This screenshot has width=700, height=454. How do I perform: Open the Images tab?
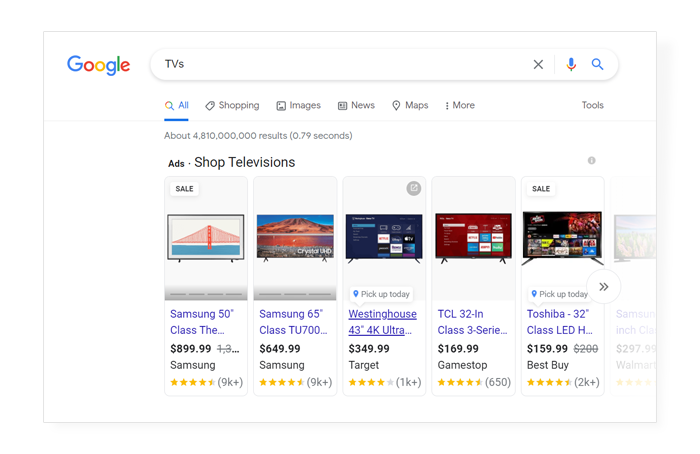pyautogui.click(x=298, y=105)
